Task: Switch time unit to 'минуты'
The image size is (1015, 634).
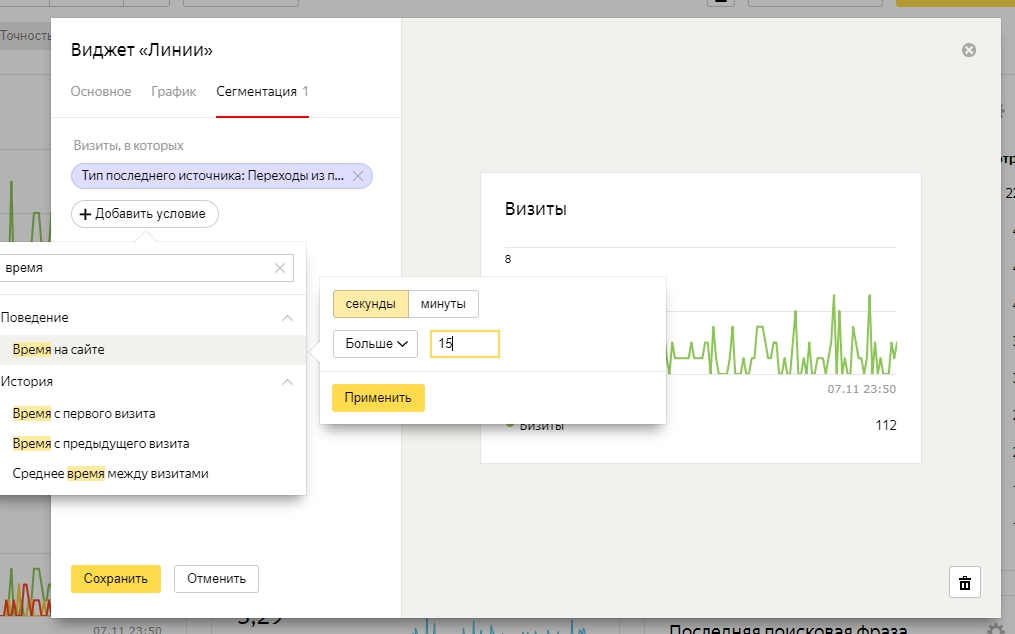Action: pos(444,304)
